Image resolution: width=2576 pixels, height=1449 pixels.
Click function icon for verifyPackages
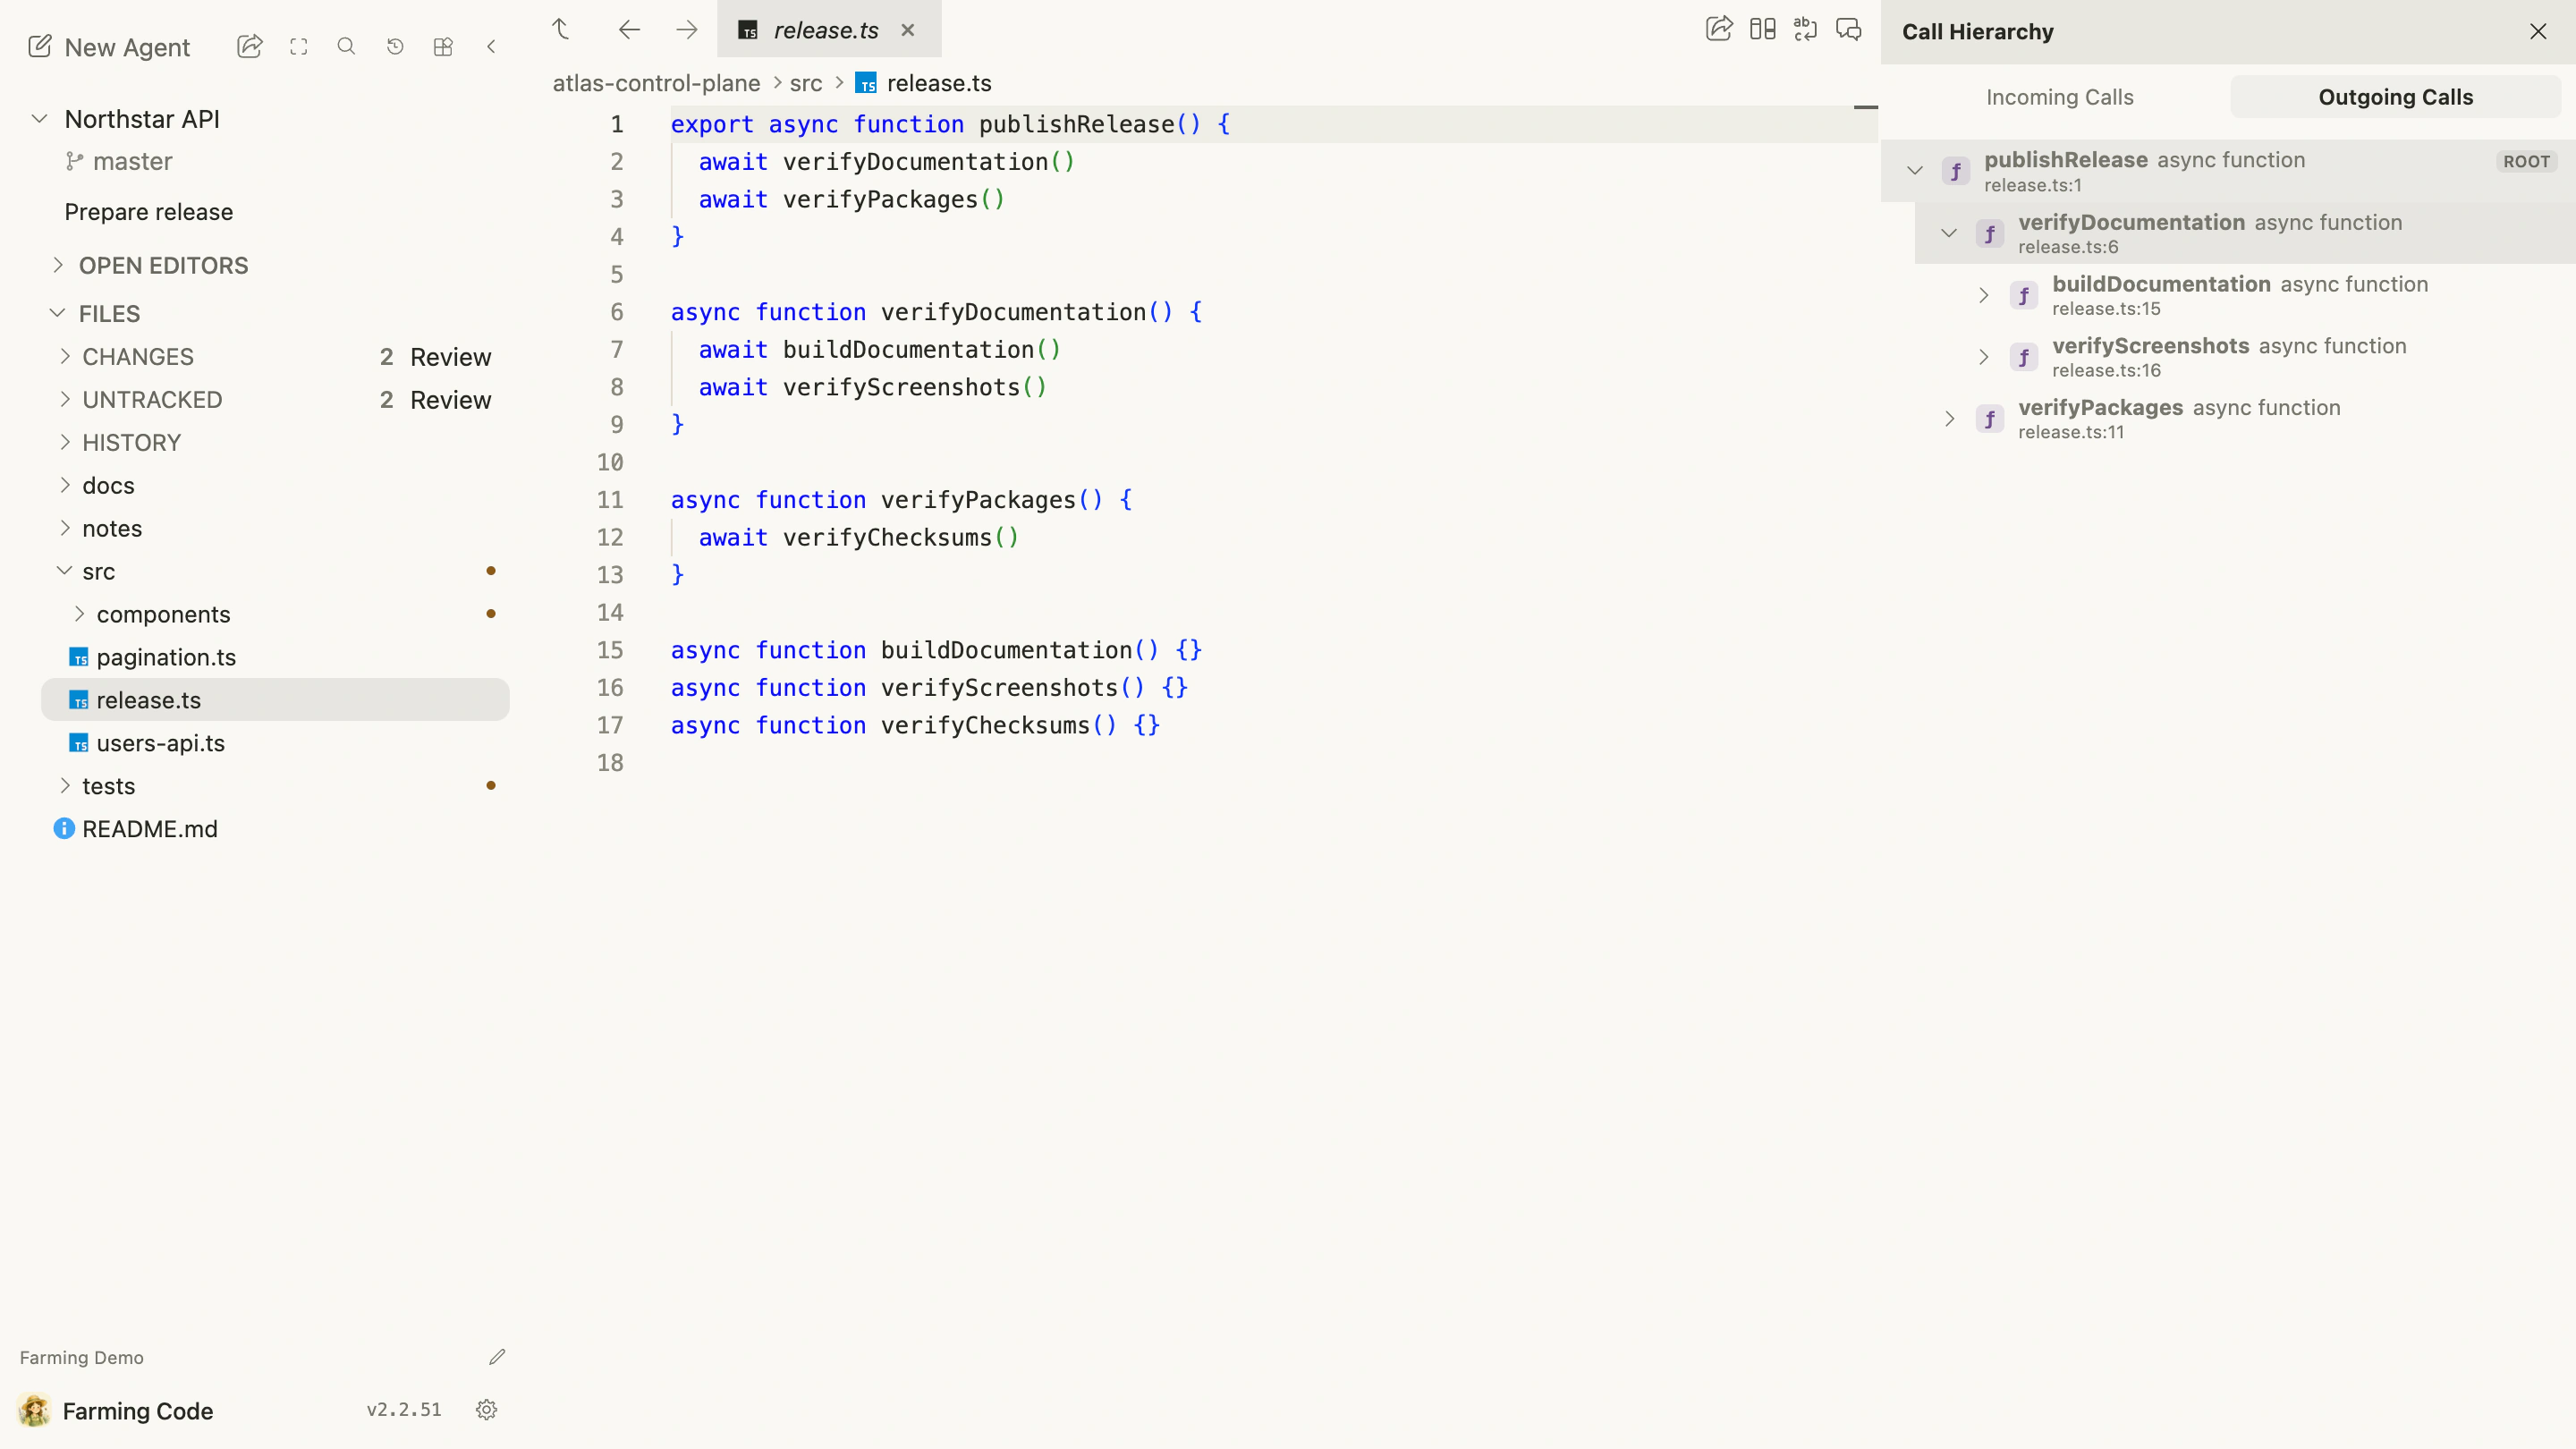[x=1990, y=419]
